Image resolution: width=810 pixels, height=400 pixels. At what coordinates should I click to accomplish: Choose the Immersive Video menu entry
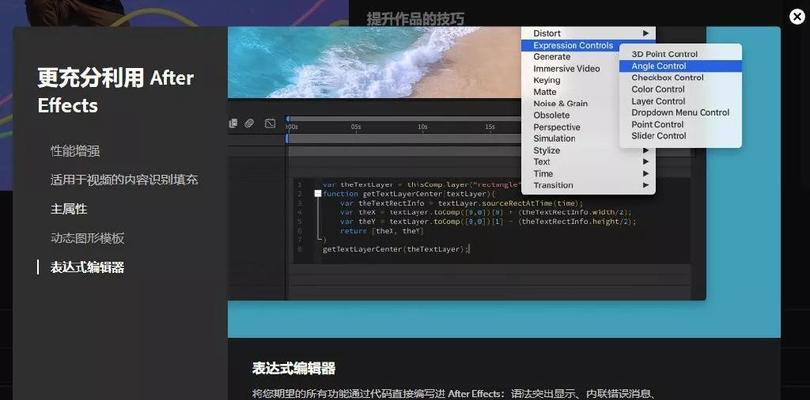click(x=567, y=68)
